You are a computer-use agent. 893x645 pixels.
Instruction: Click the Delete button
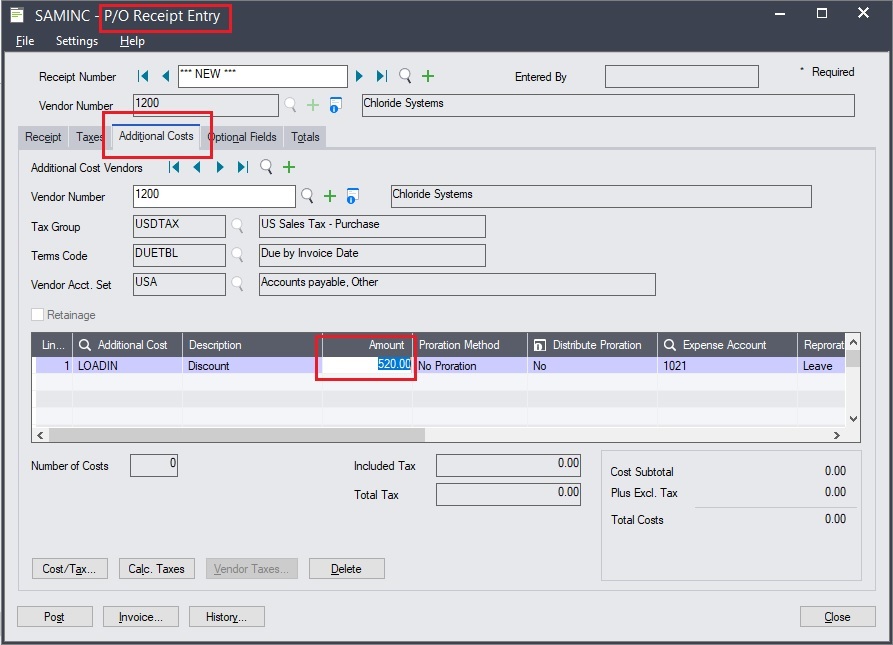(x=346, y=569)
